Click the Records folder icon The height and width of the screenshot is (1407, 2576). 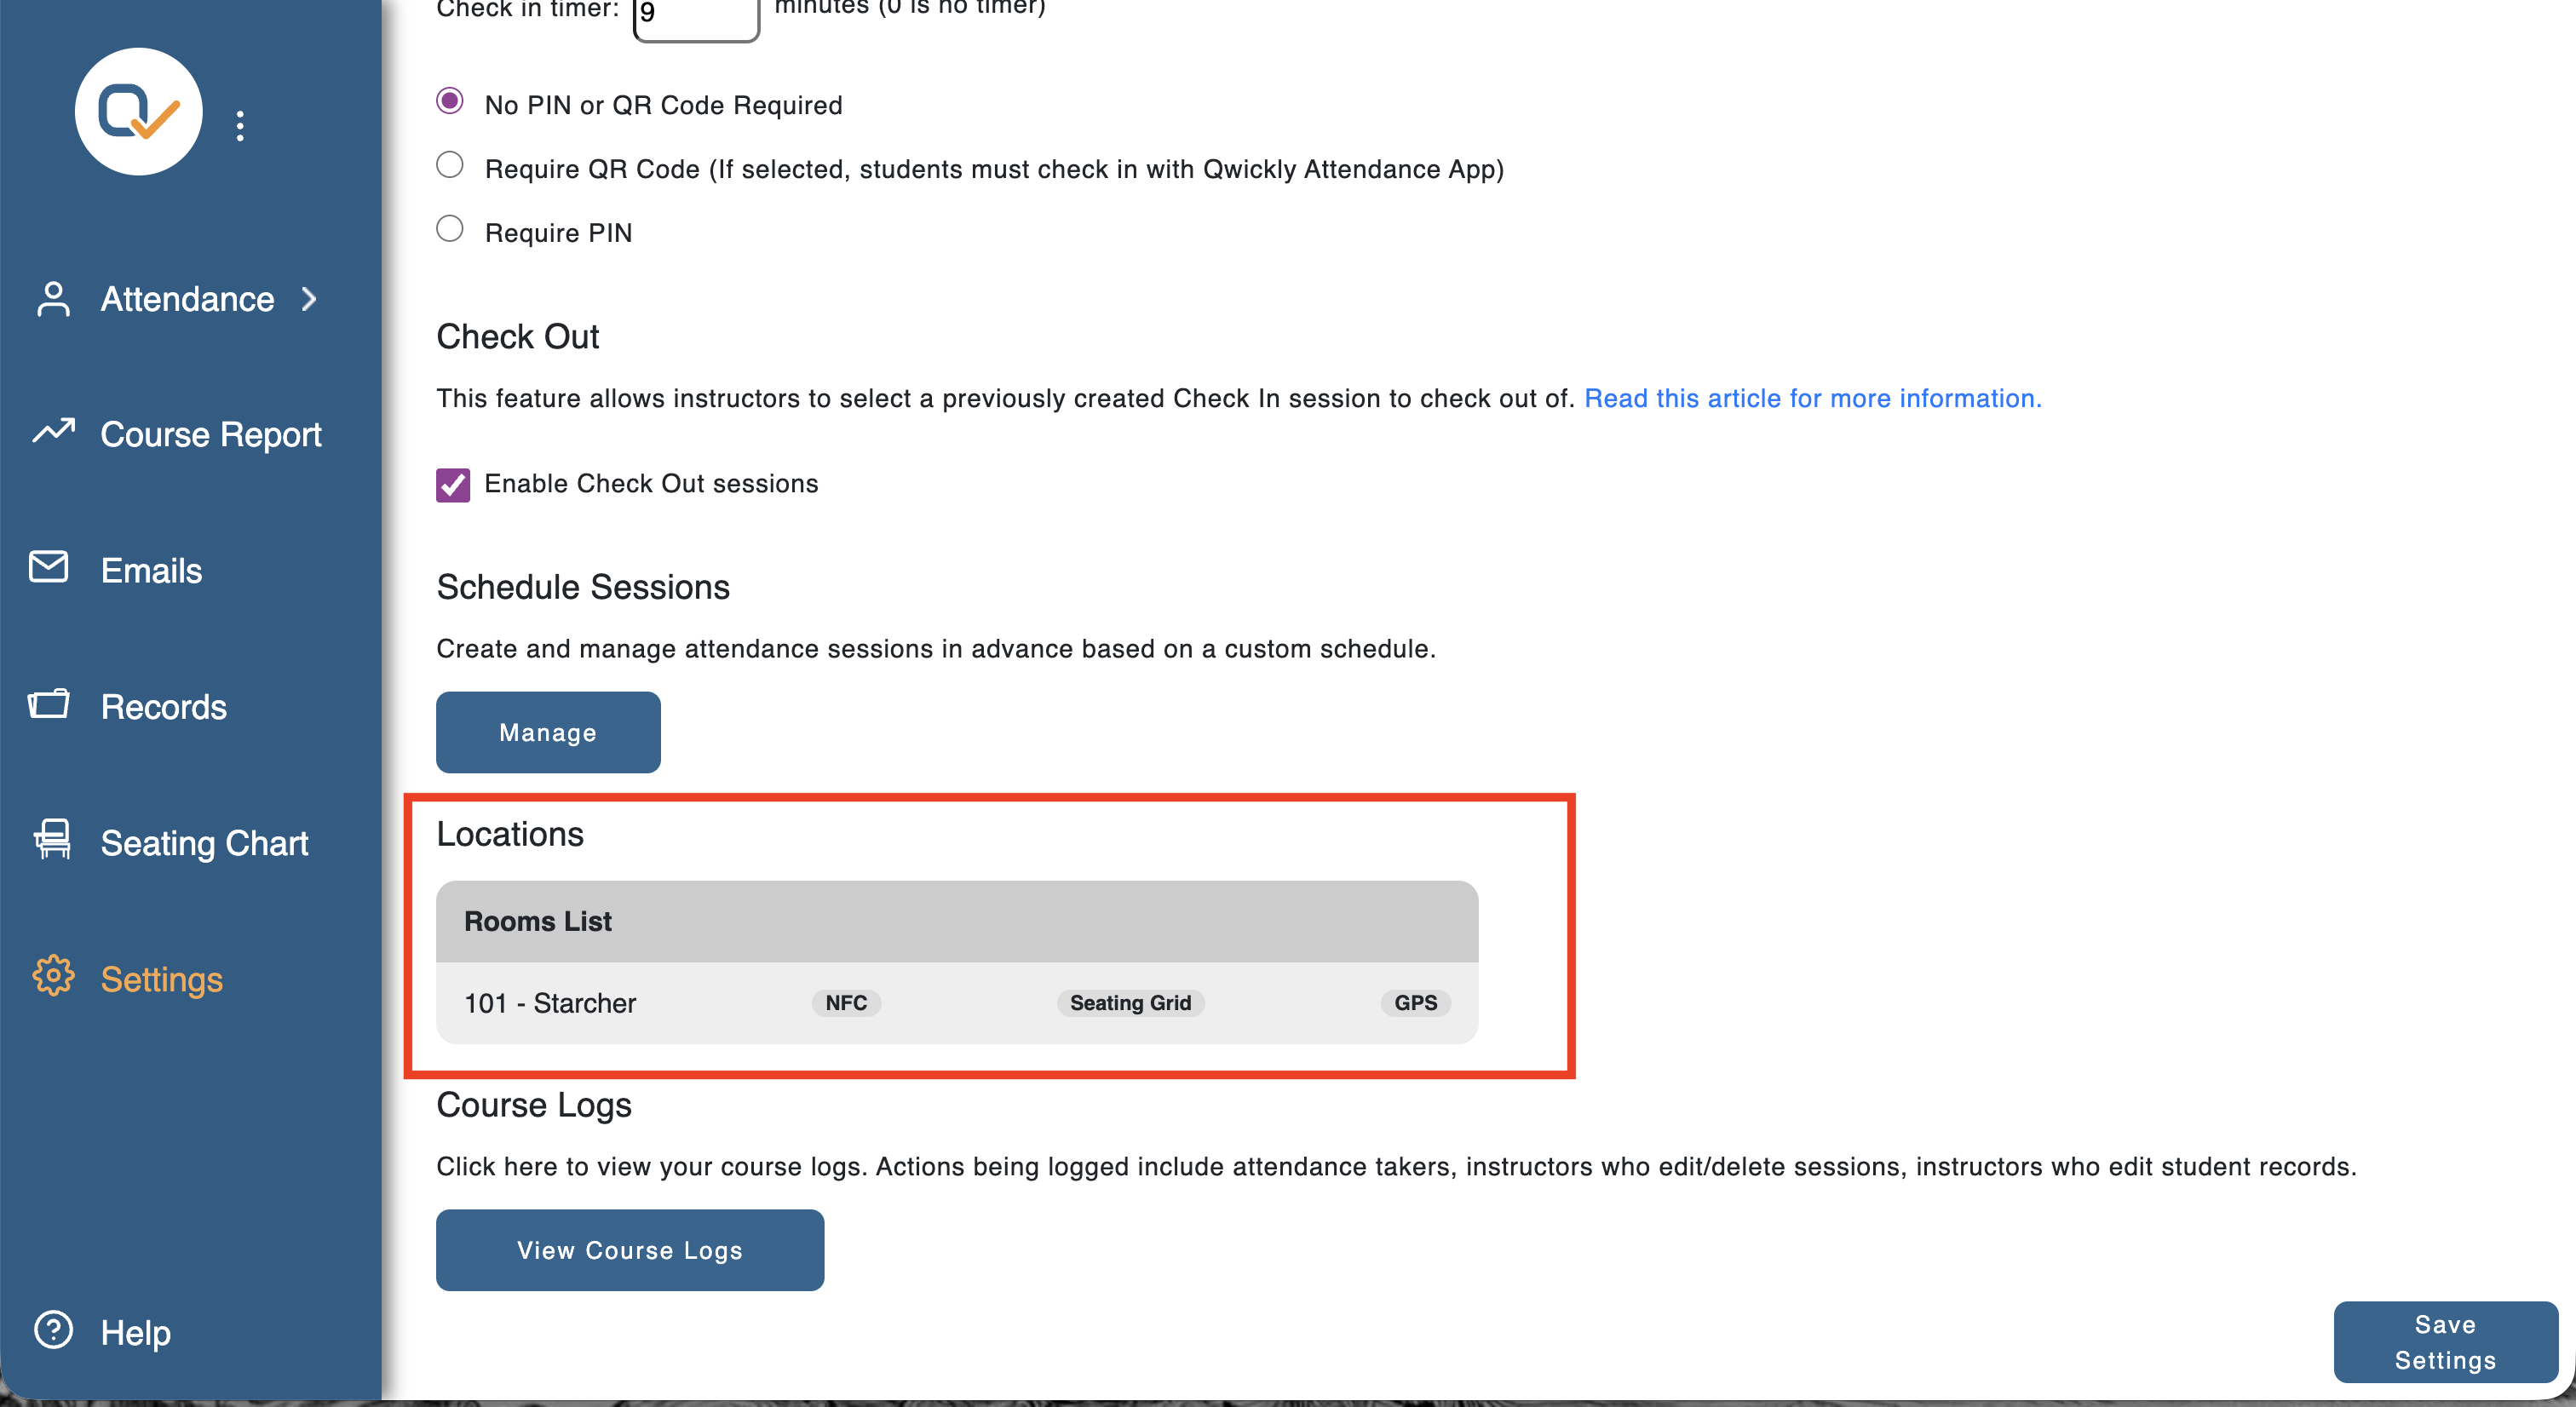pos(49,704)
